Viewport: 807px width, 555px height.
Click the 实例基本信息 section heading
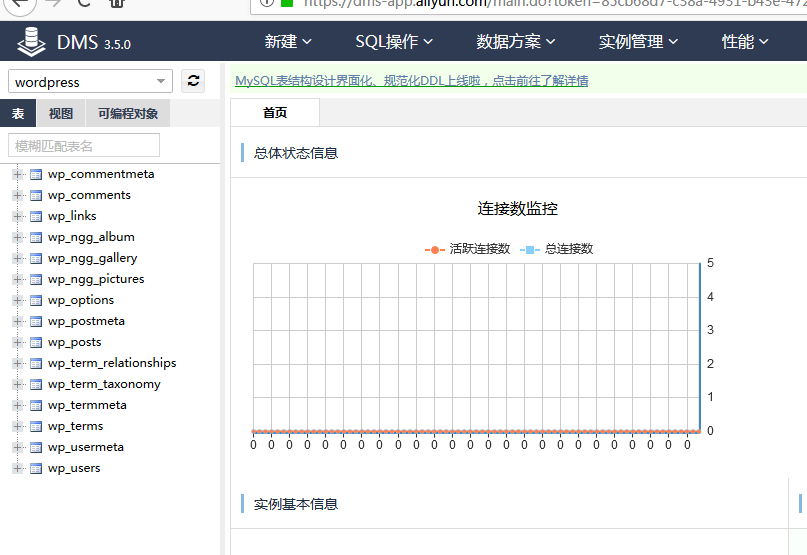point(296,505)
